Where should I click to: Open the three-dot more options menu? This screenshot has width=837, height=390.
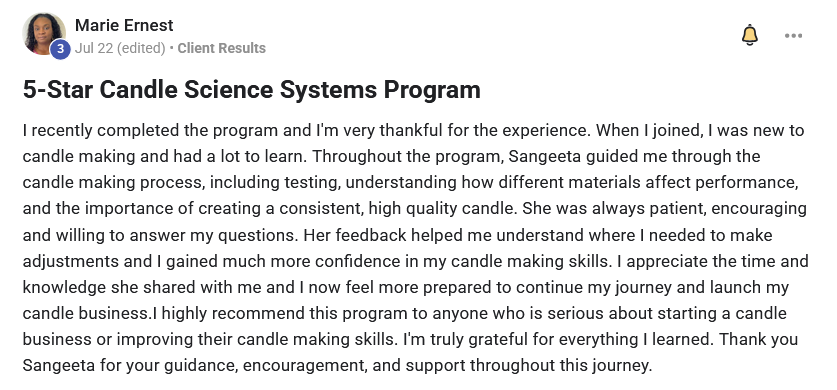(793, 36)
